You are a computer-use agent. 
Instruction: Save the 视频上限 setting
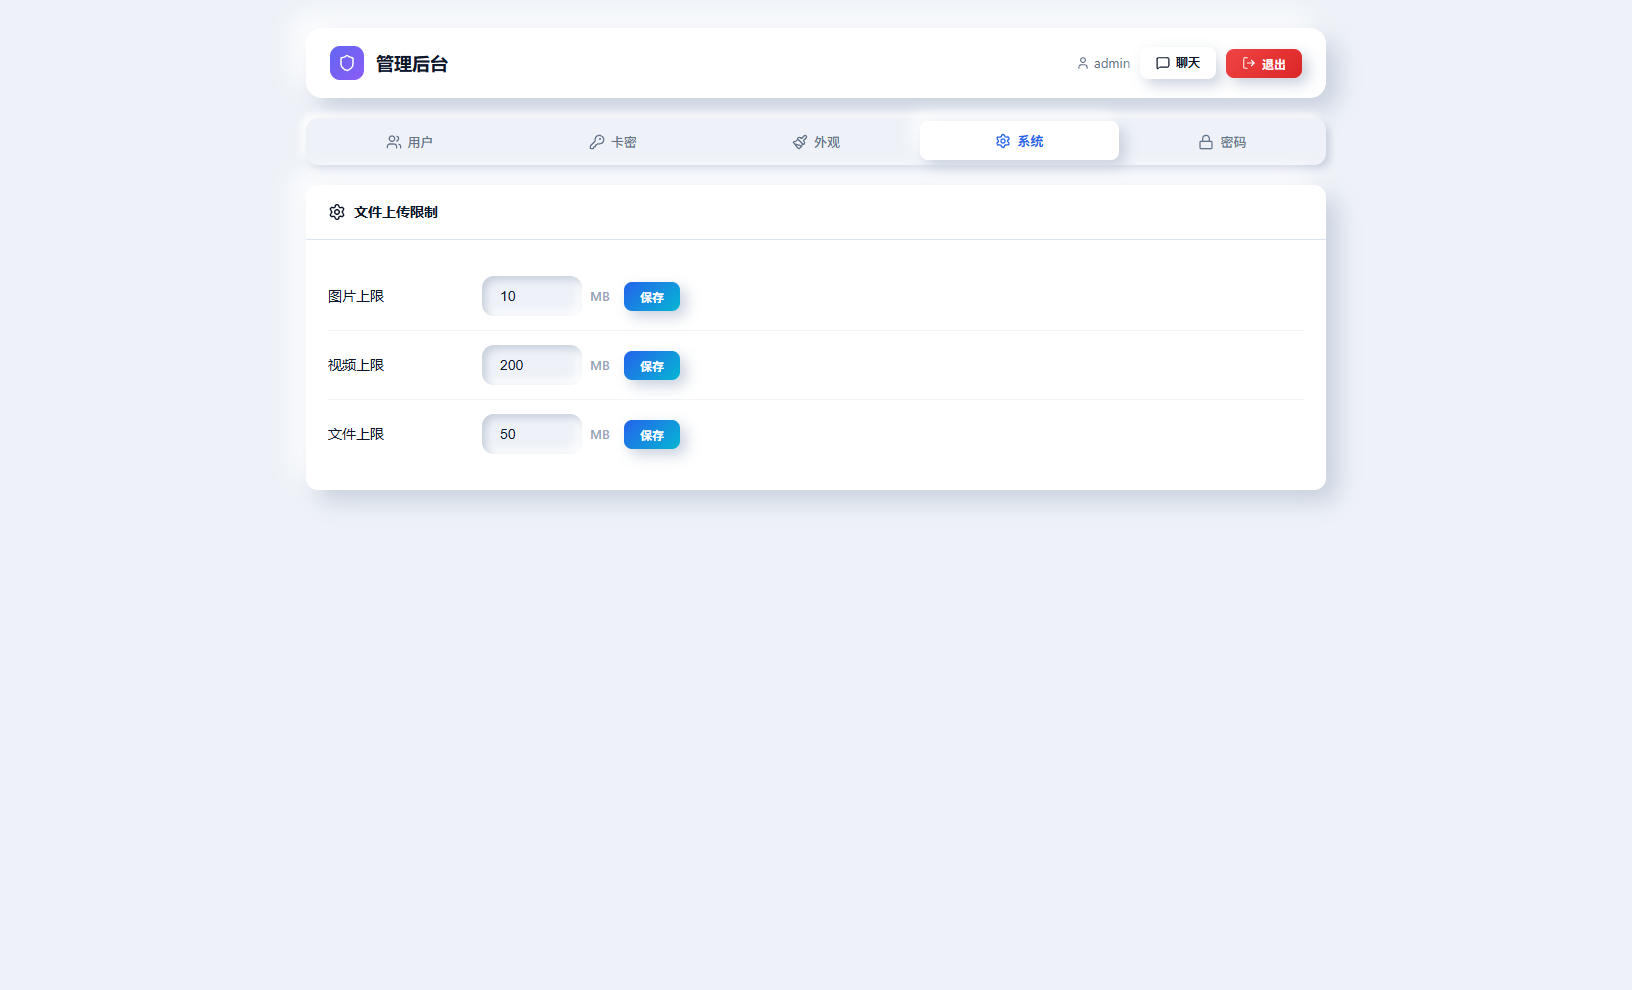[652, 366]
